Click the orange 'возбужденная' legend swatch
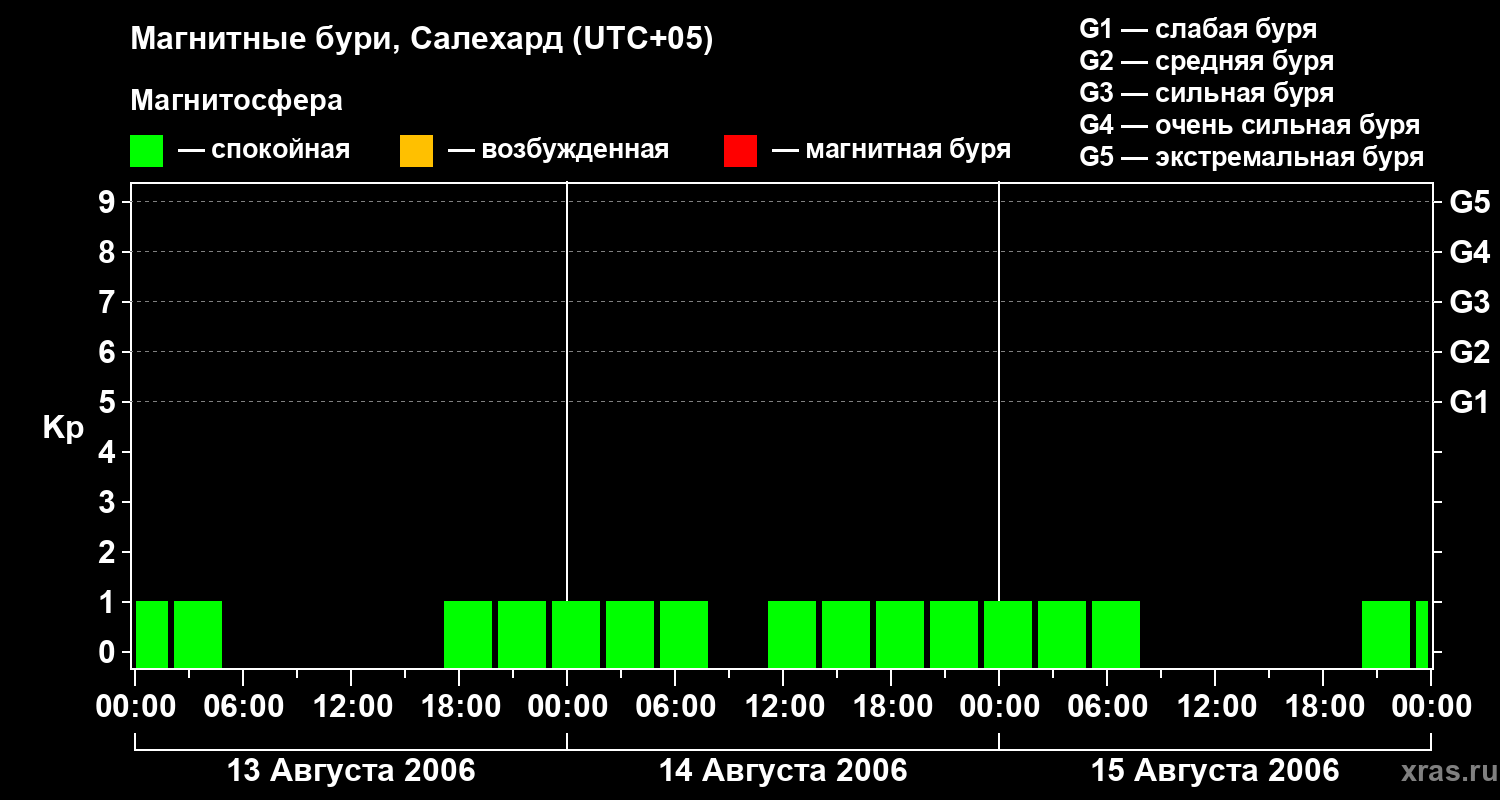Image resolution: width=1500 pixels, height=800 pixels. (416, 151)
